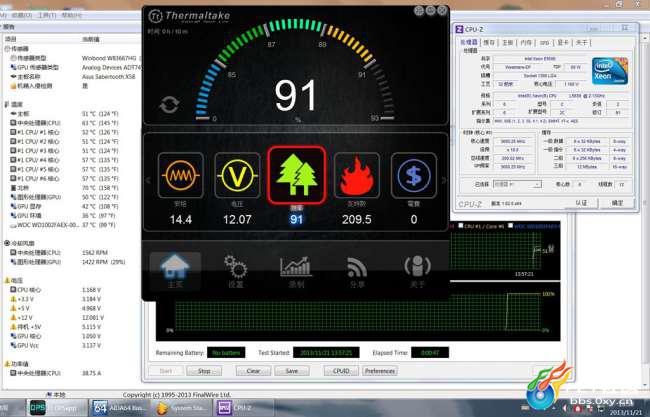
Task: Select the resistor current tile showing 14.4
Action: (x=181, y=175)
